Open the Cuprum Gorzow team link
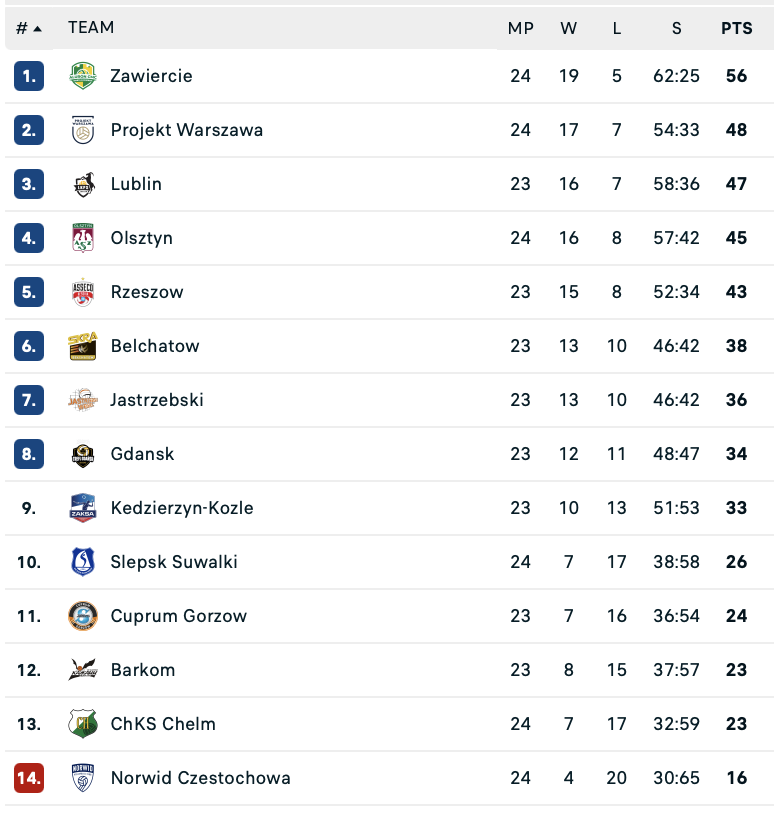 click(179, 616)
